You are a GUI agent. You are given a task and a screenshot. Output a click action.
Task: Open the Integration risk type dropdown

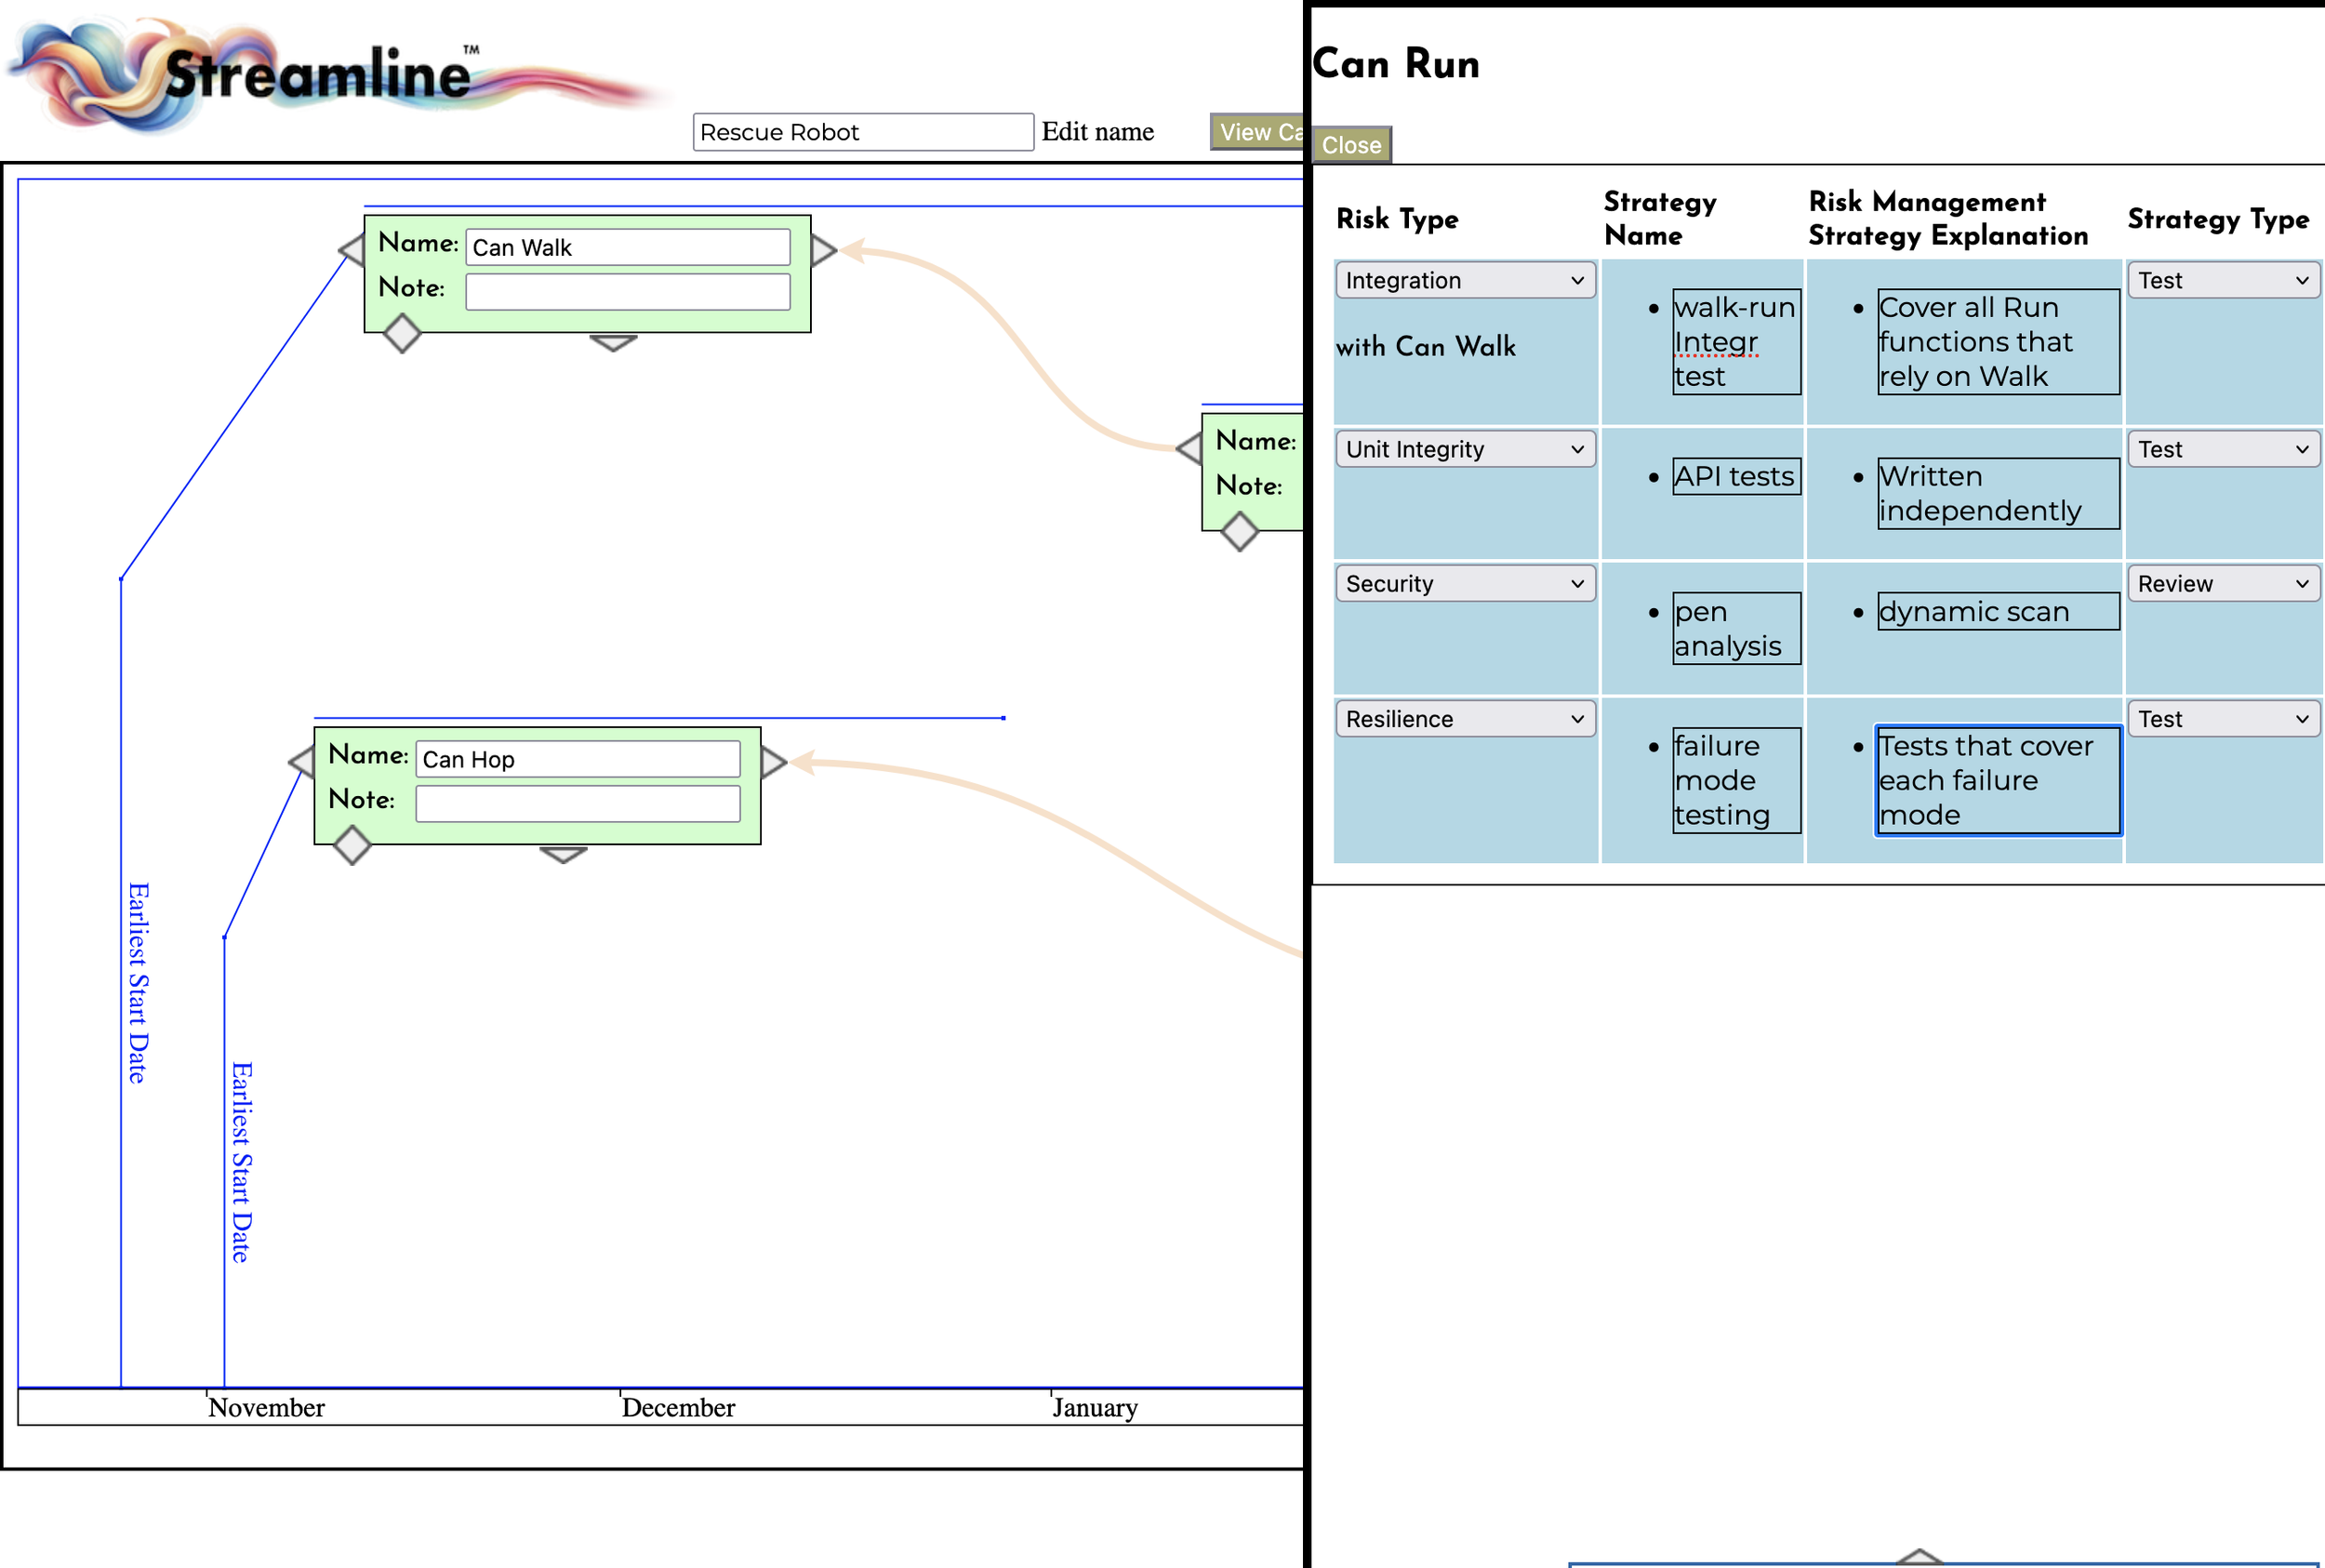[1464, 281]
